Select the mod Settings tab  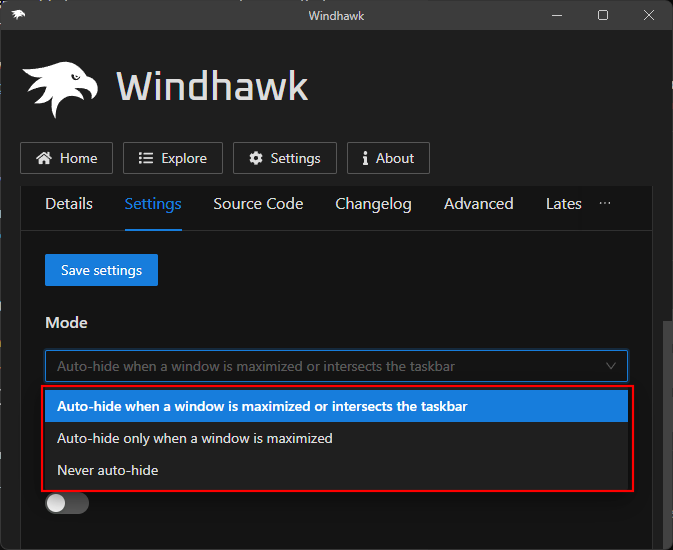pyautogui.click(x=153, y=204)
